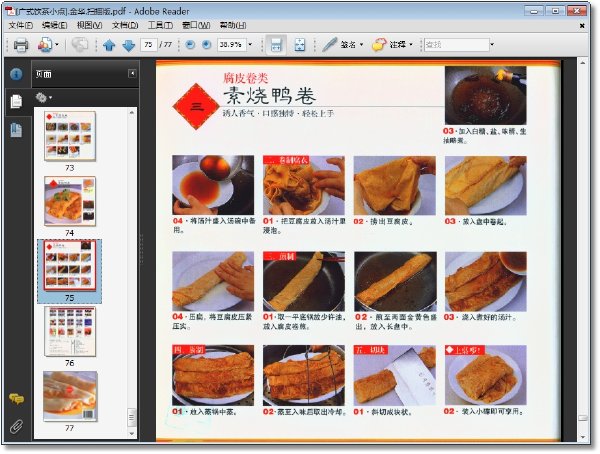600x454 pixels.
Task: Open the Window (窗口) menu
Action: (x=196, y=25)
